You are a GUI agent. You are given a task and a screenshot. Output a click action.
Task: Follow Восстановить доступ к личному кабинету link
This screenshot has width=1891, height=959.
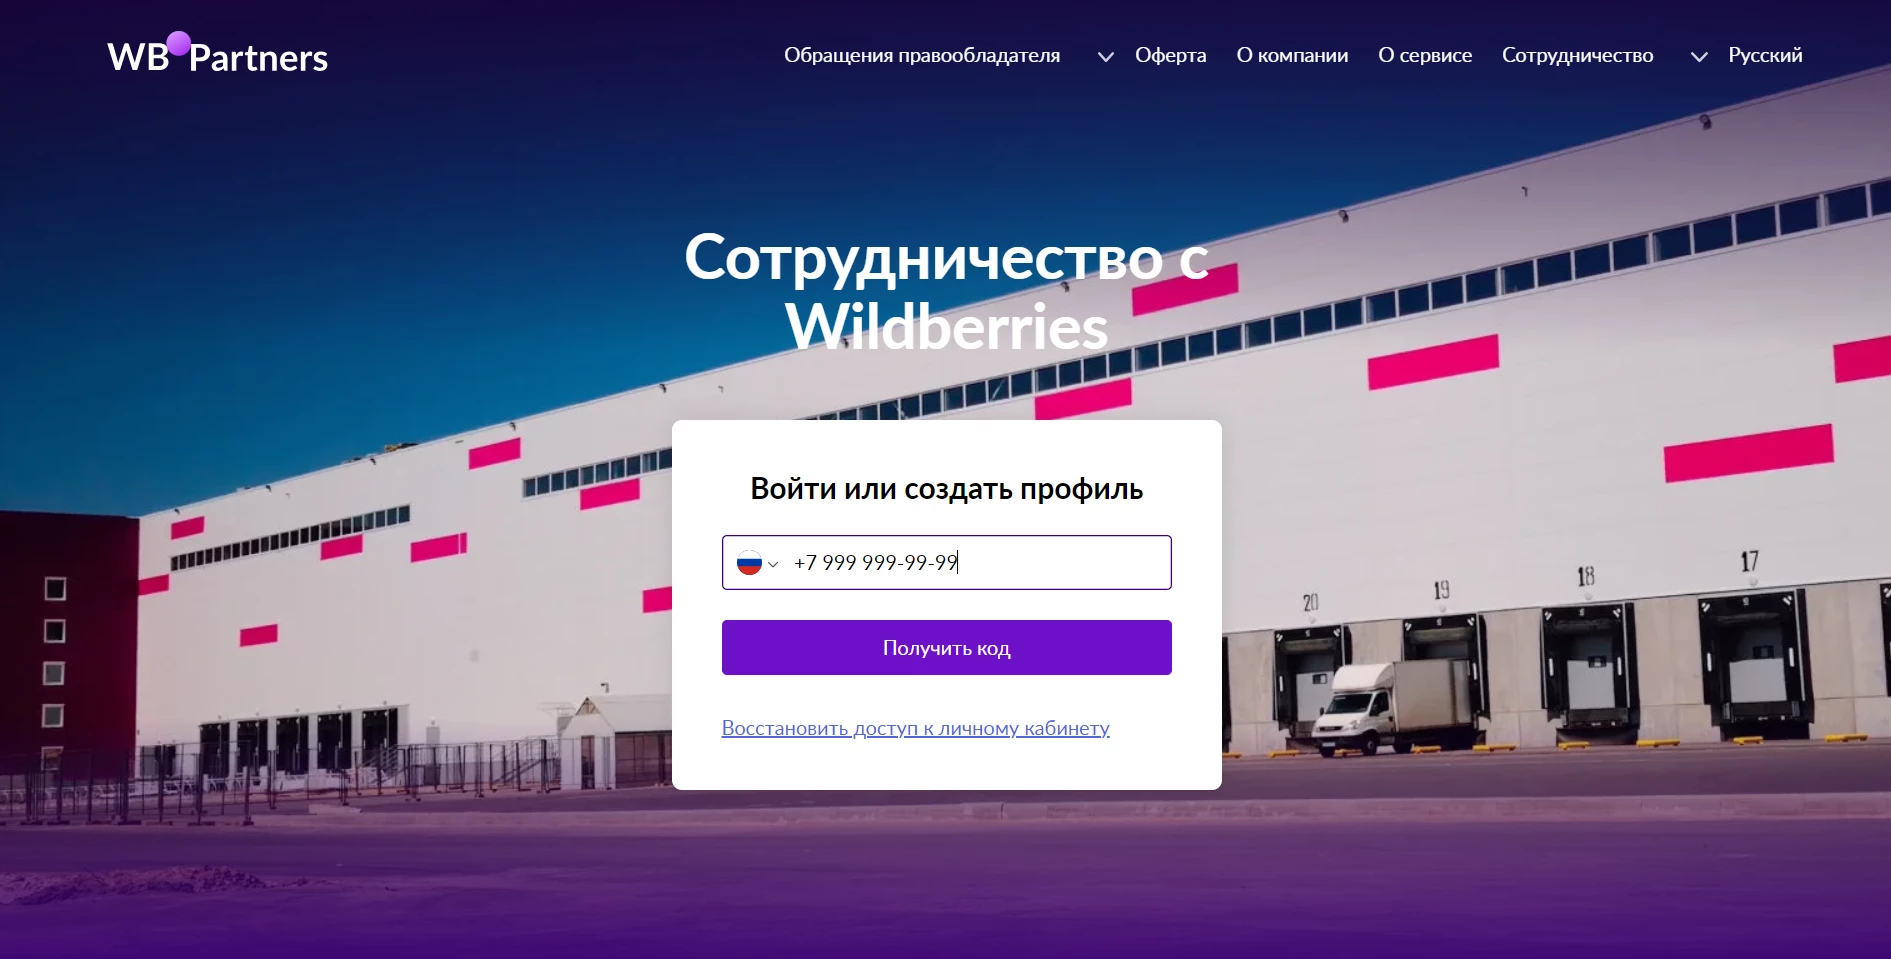tap(915, 728)
